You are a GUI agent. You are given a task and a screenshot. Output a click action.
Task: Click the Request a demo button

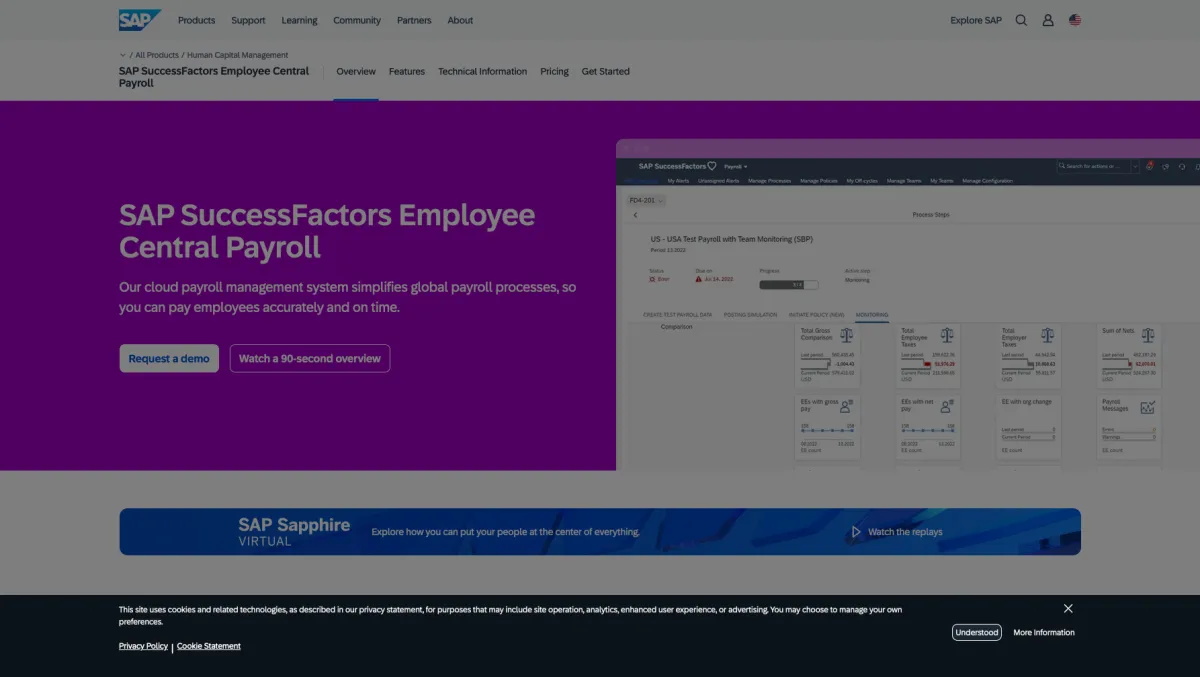pos(169,358)
